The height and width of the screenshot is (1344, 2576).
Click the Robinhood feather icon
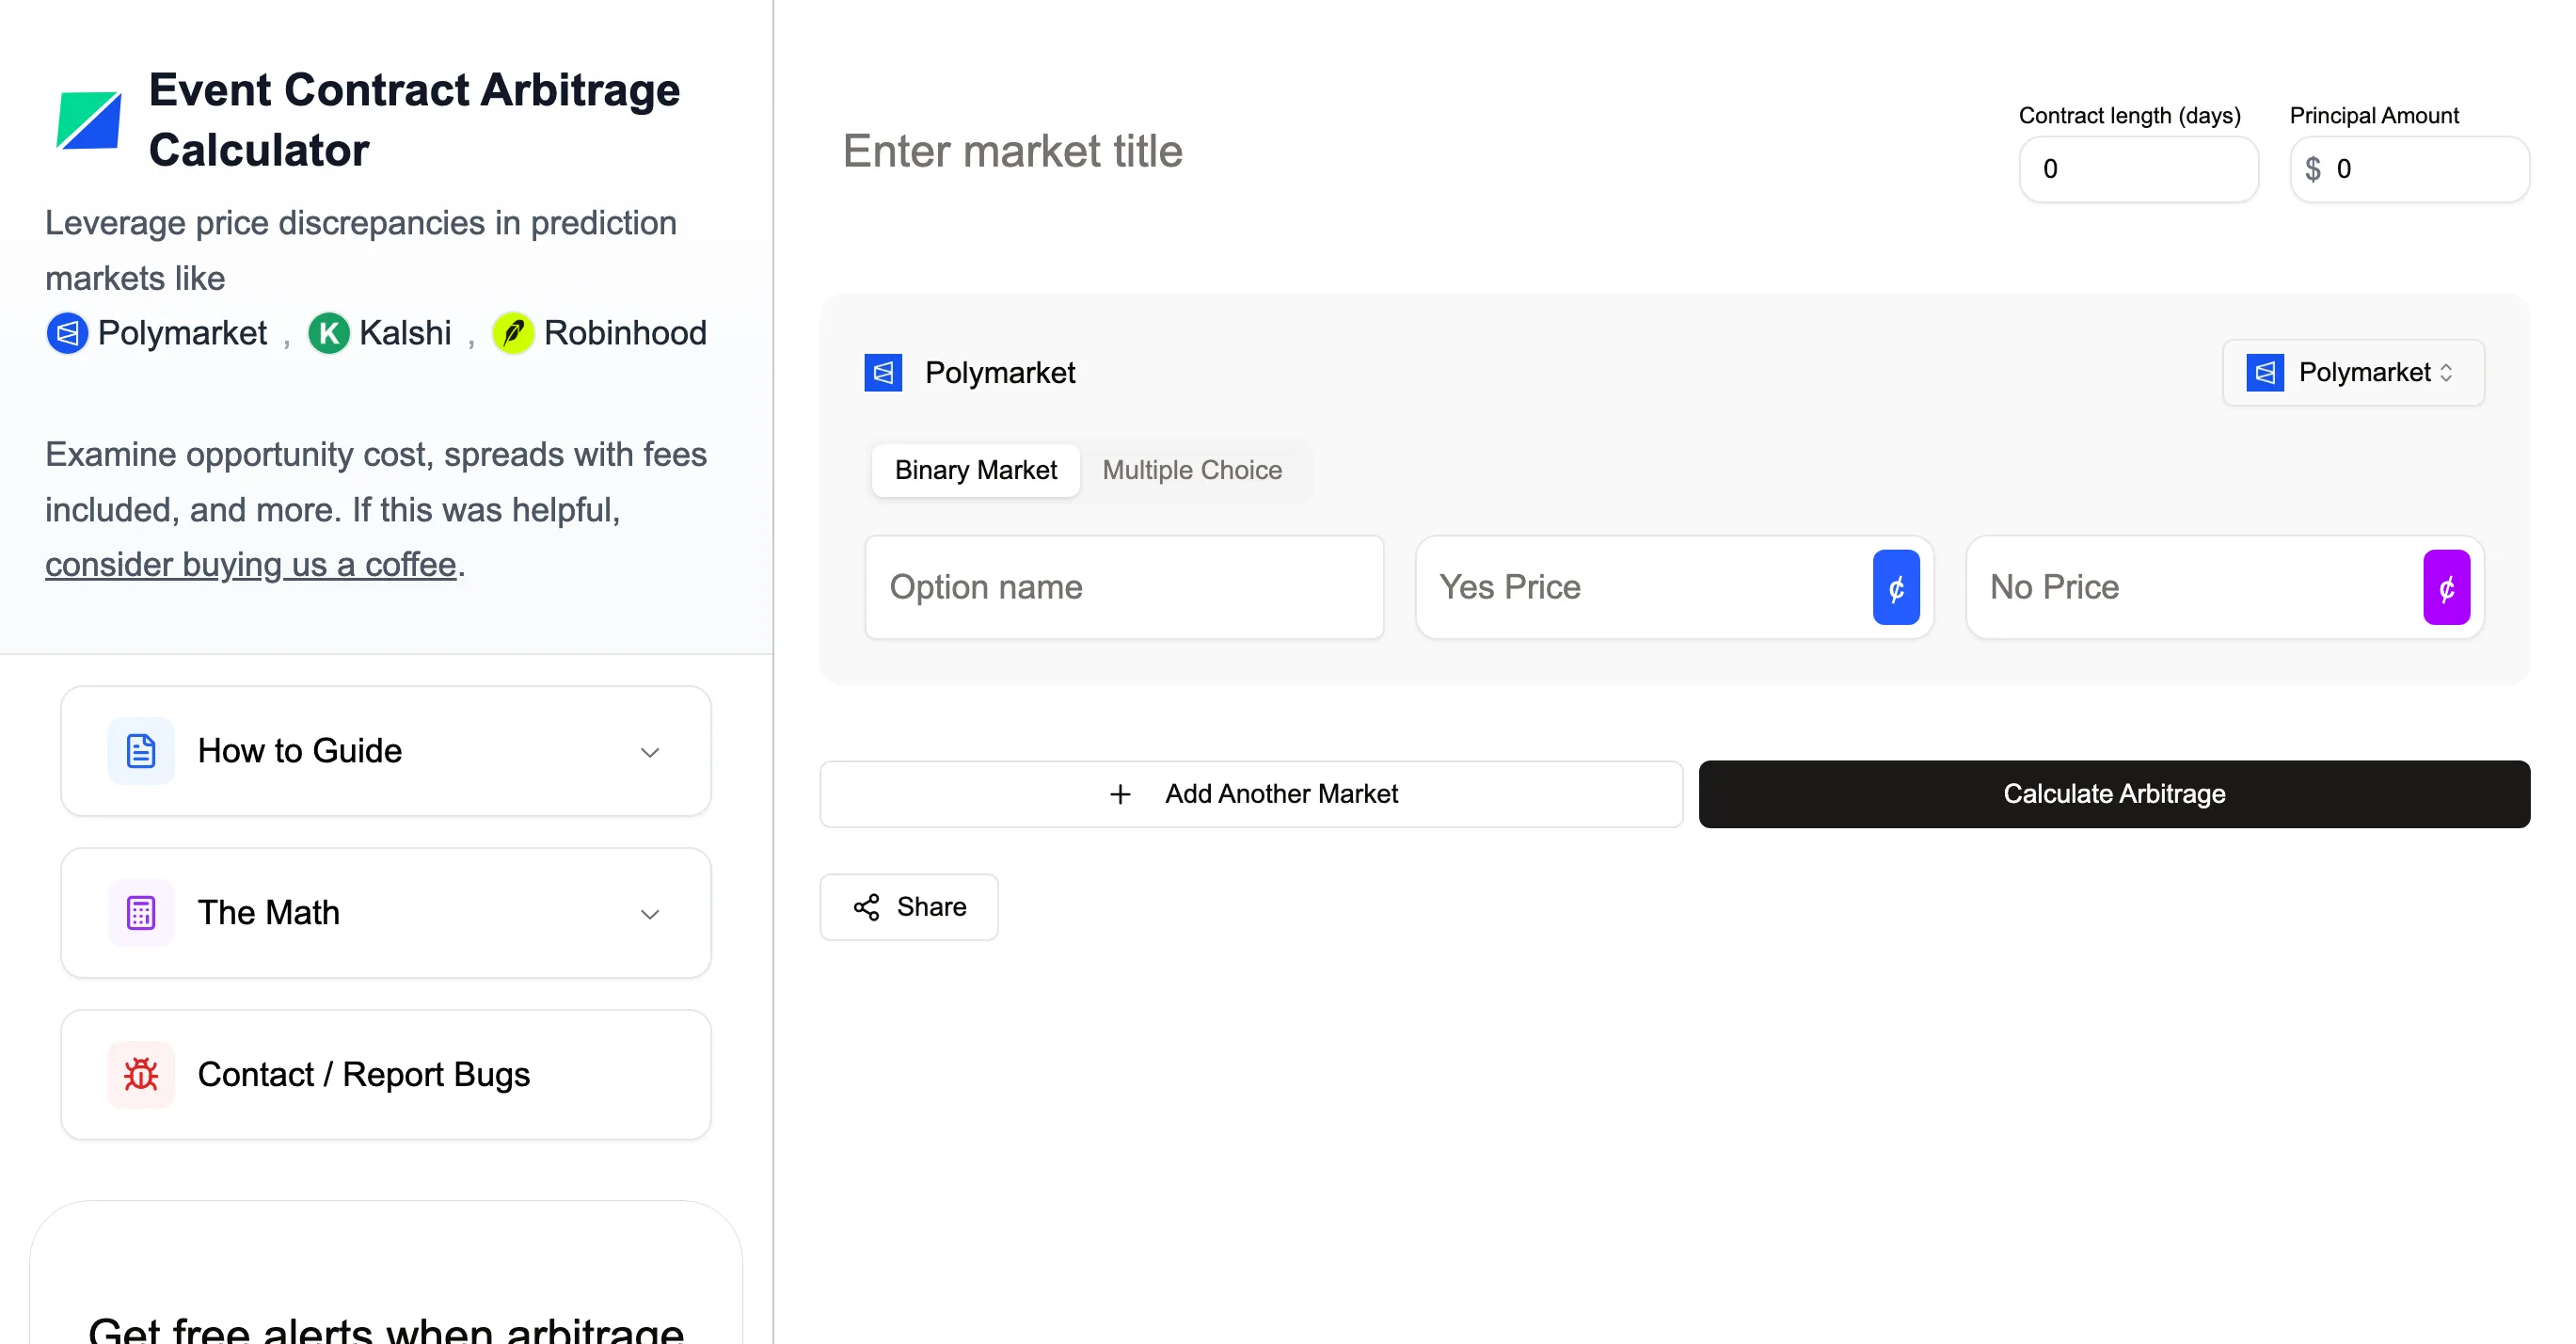coord(513,333)
